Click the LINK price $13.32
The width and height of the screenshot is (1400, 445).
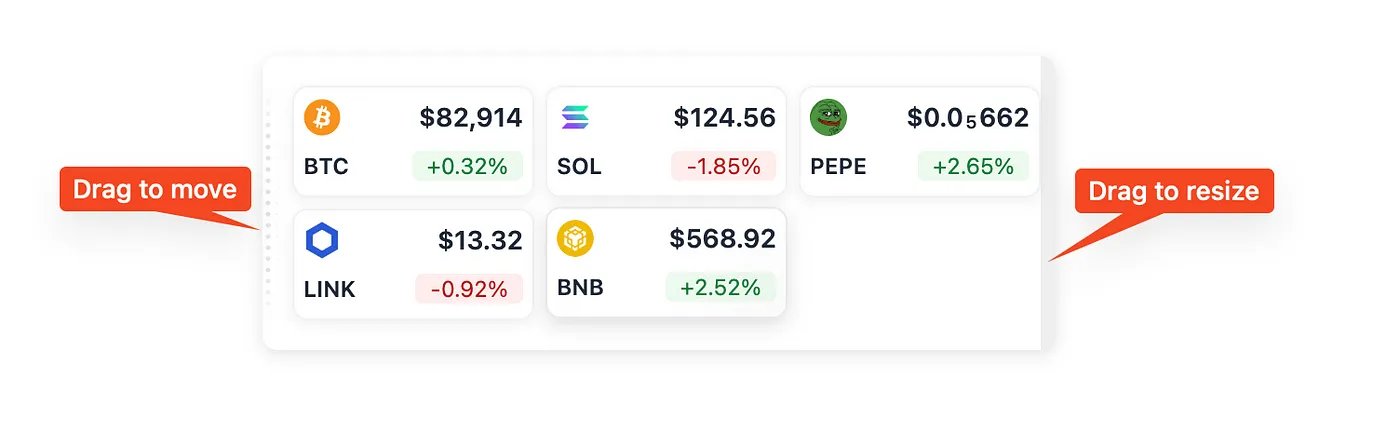tap(480, 240)
